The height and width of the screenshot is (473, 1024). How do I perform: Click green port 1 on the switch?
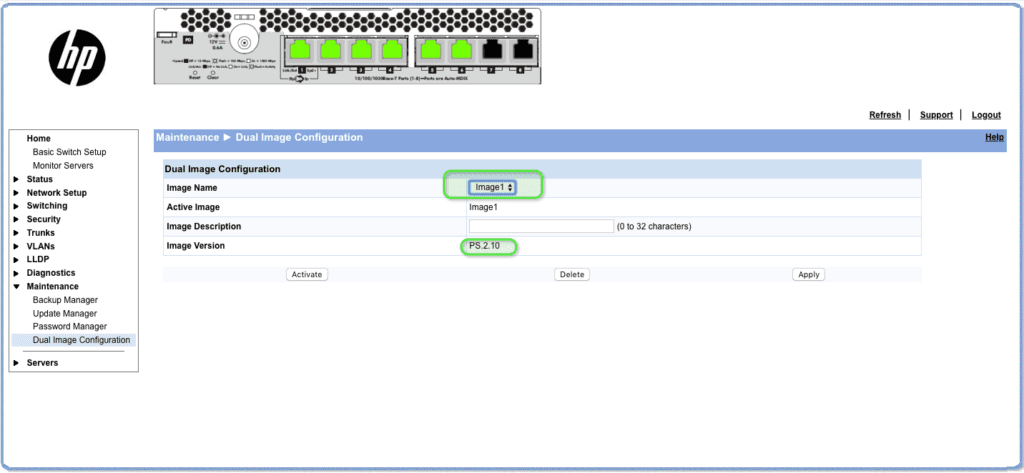click(x=300, y=50)
